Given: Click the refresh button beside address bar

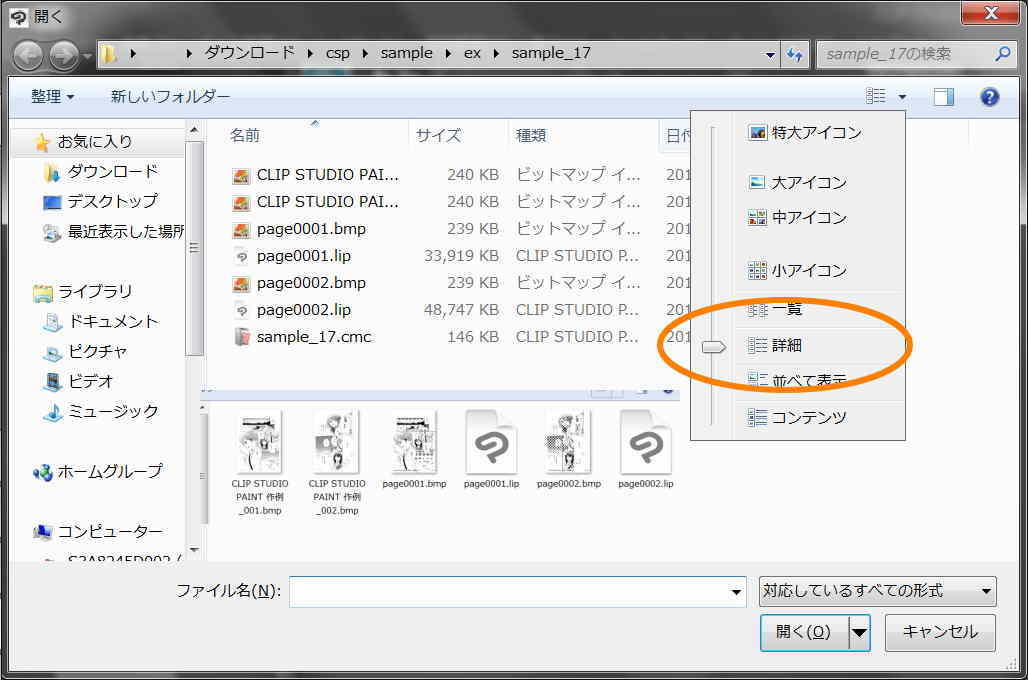Looking at the screenshot, I should point(796,54).
